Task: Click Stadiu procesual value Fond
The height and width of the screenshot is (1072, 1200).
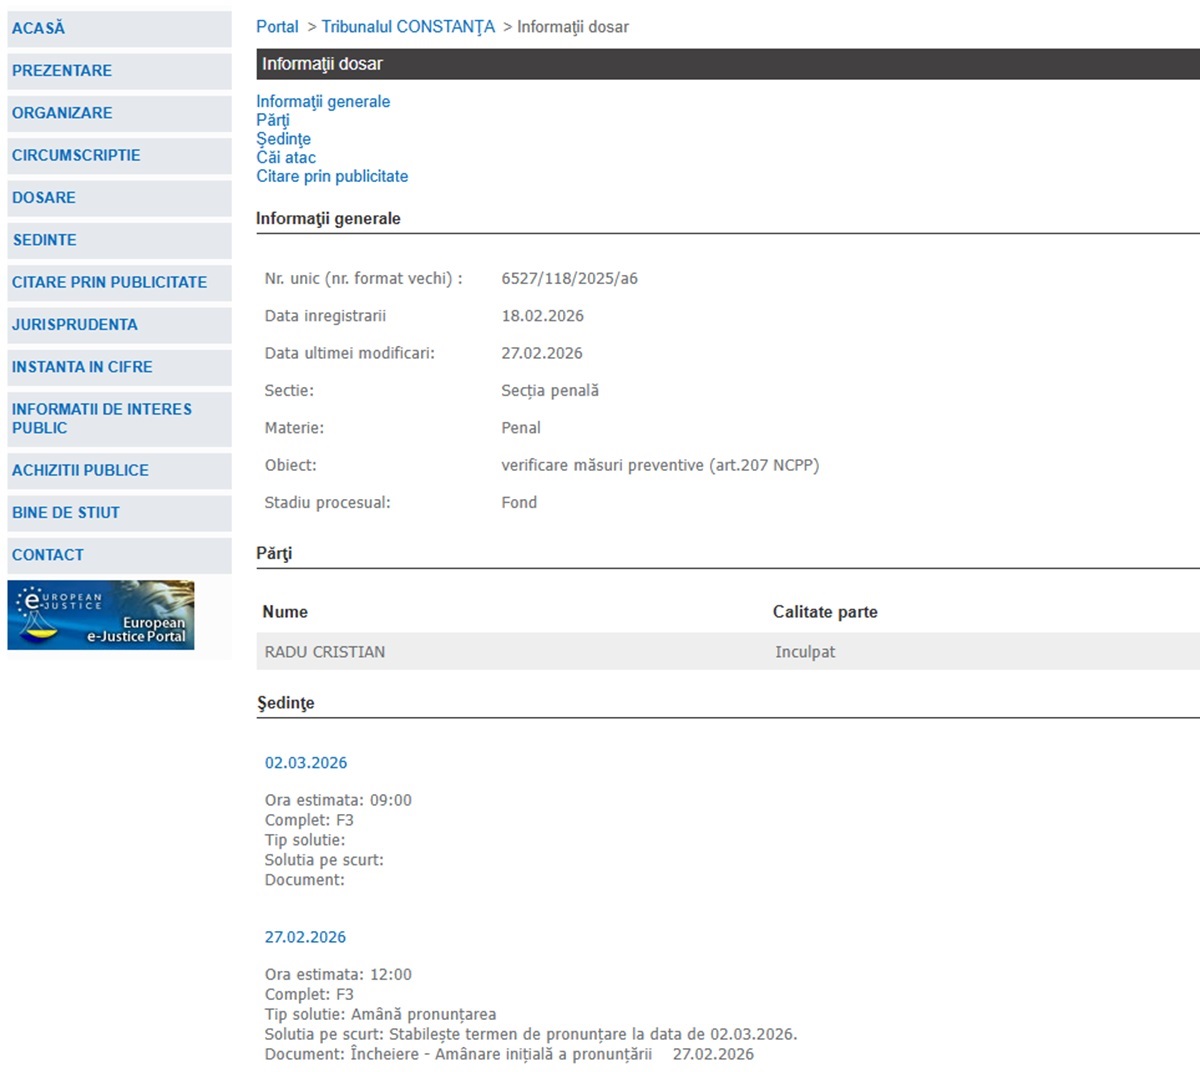Action: [x=519, y=503]
